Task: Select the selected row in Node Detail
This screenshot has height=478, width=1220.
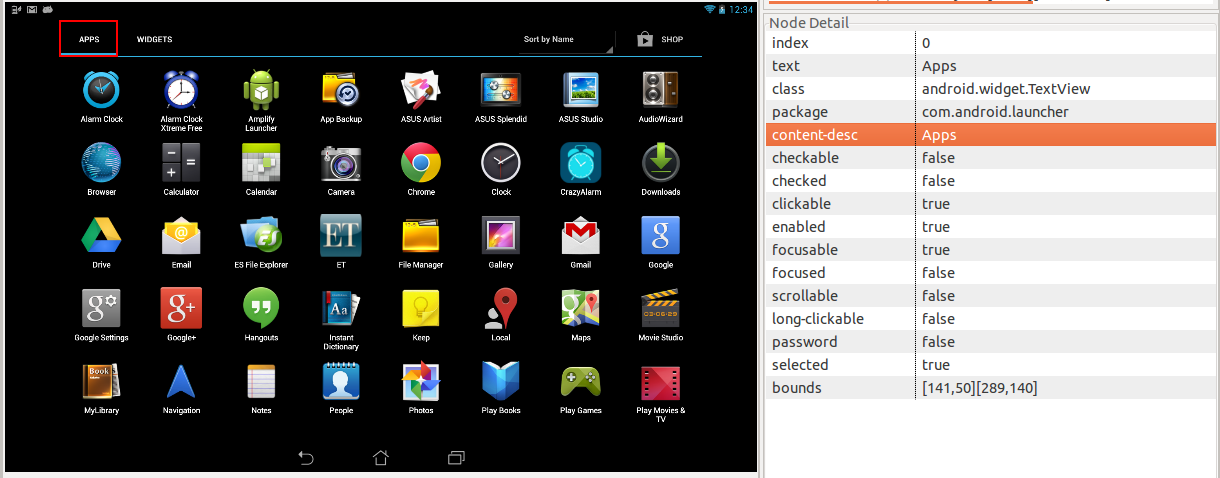Action: pos(991,364)
